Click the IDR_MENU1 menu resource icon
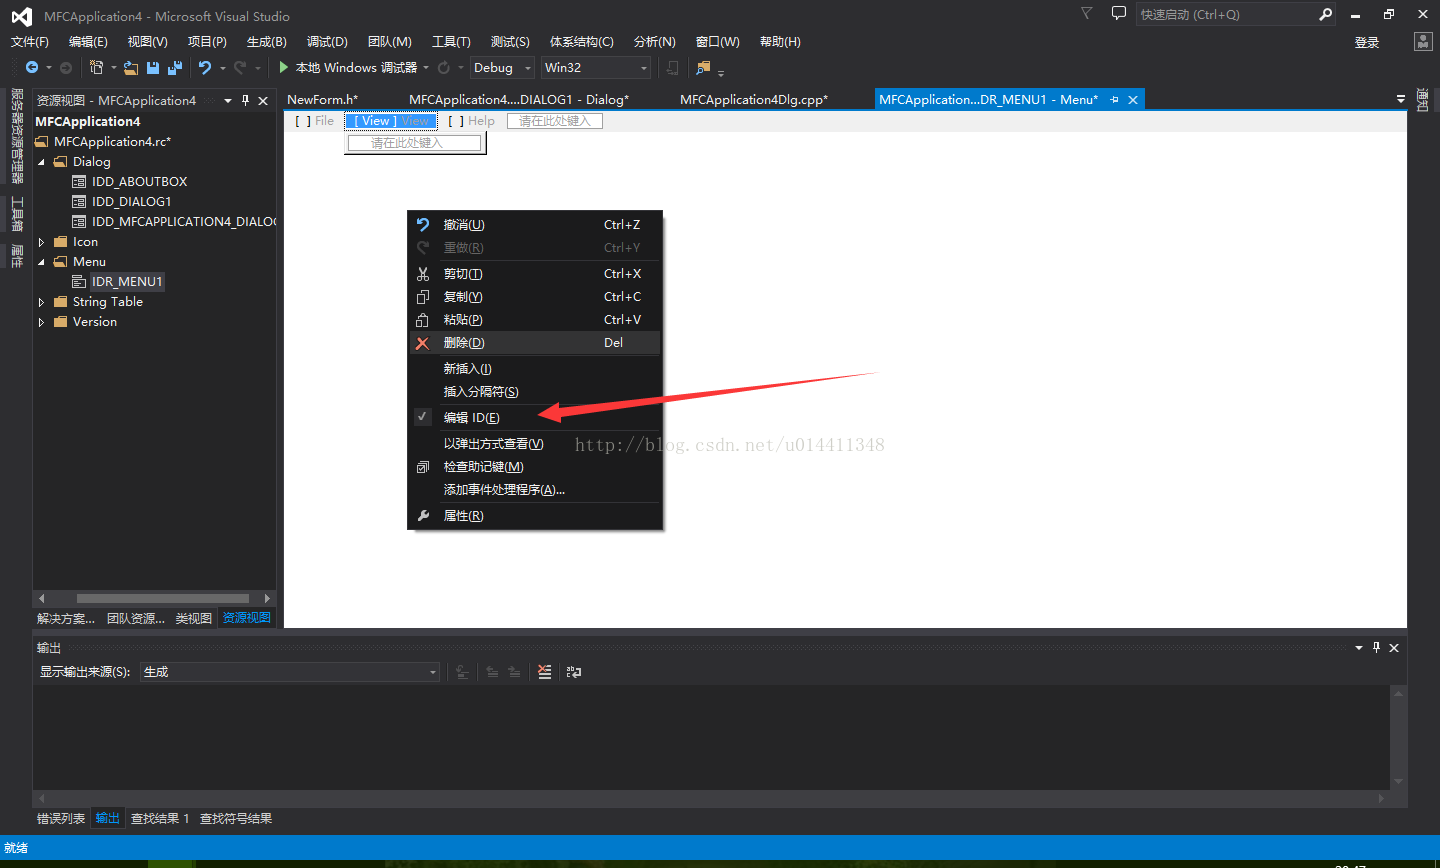 pyautogui.click(x=79, y=281)
